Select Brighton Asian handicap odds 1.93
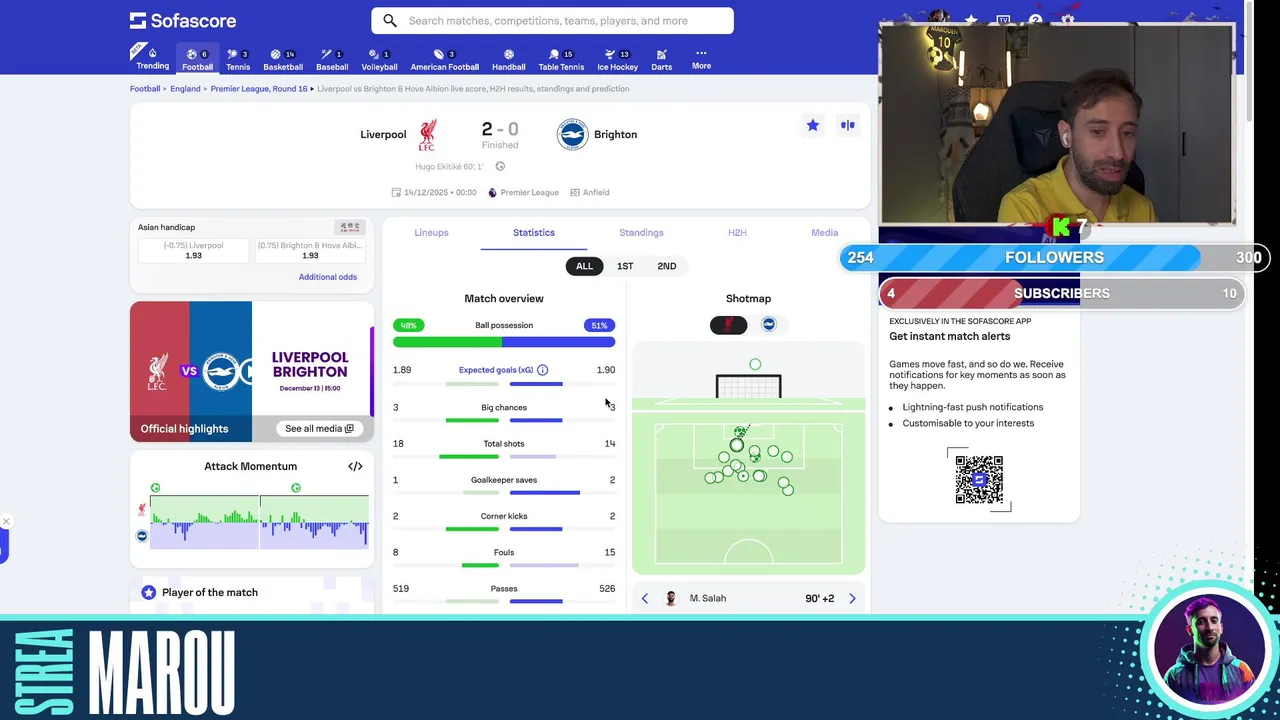This screenshot has height=720, width=1280. [x=310, y=250]
